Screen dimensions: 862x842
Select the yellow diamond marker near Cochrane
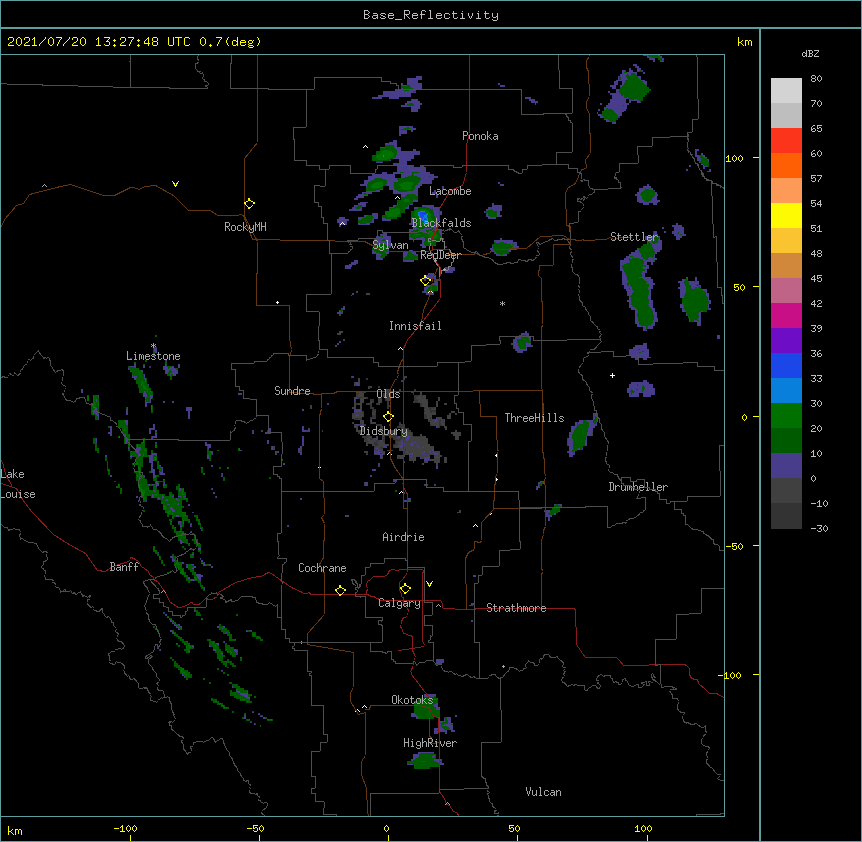pyautogui.click(x=340, y=590)
